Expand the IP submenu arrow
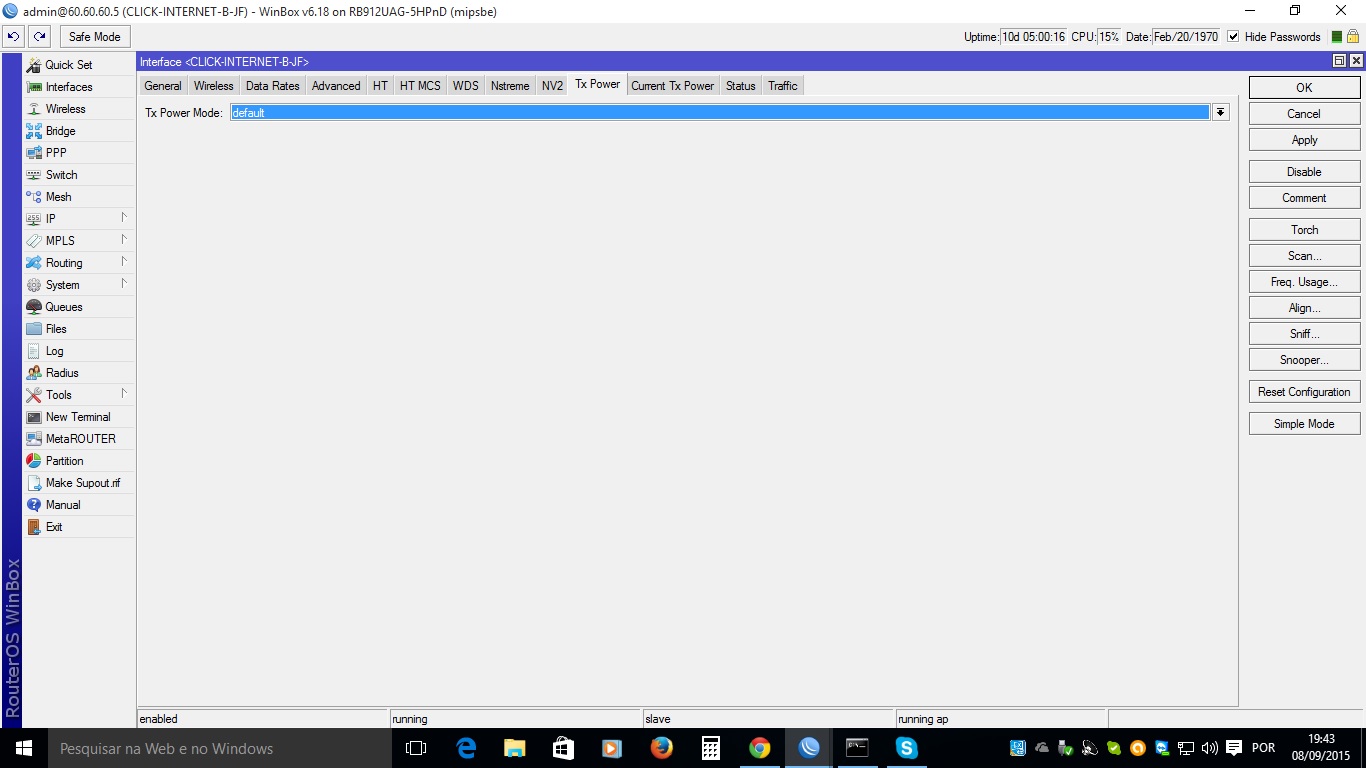Viewport: 1366px width, 768px height. (124, 217)
